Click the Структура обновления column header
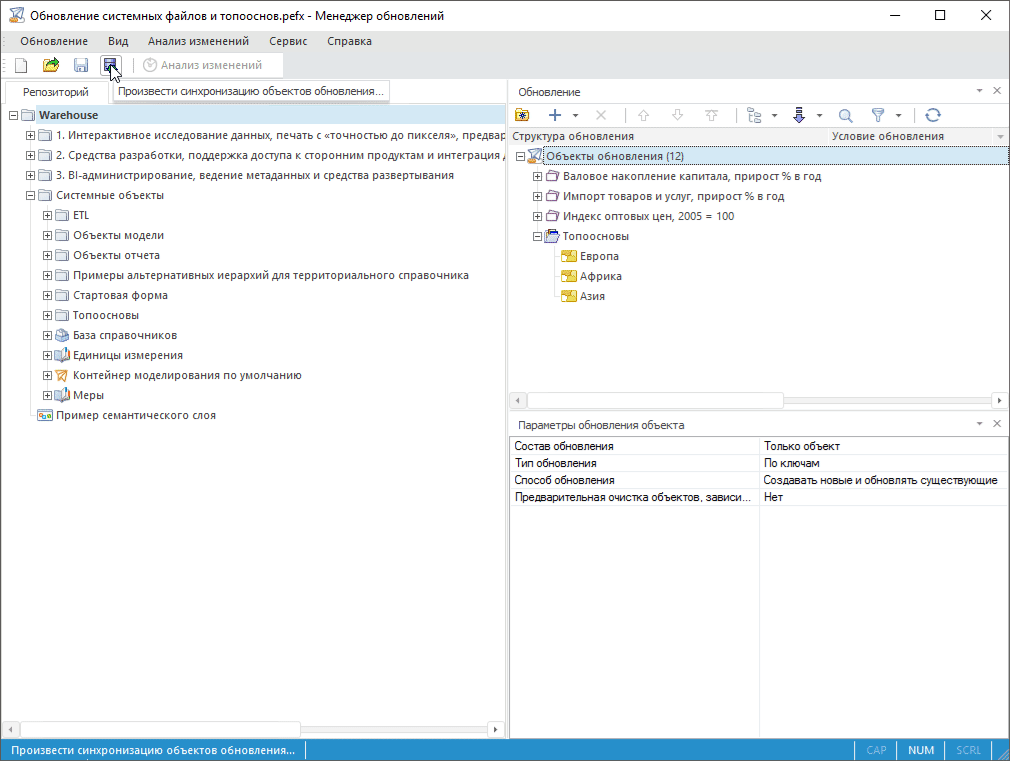Image resolution: width=1010 pixels, height=761 pixels. (x=669, y=136)
